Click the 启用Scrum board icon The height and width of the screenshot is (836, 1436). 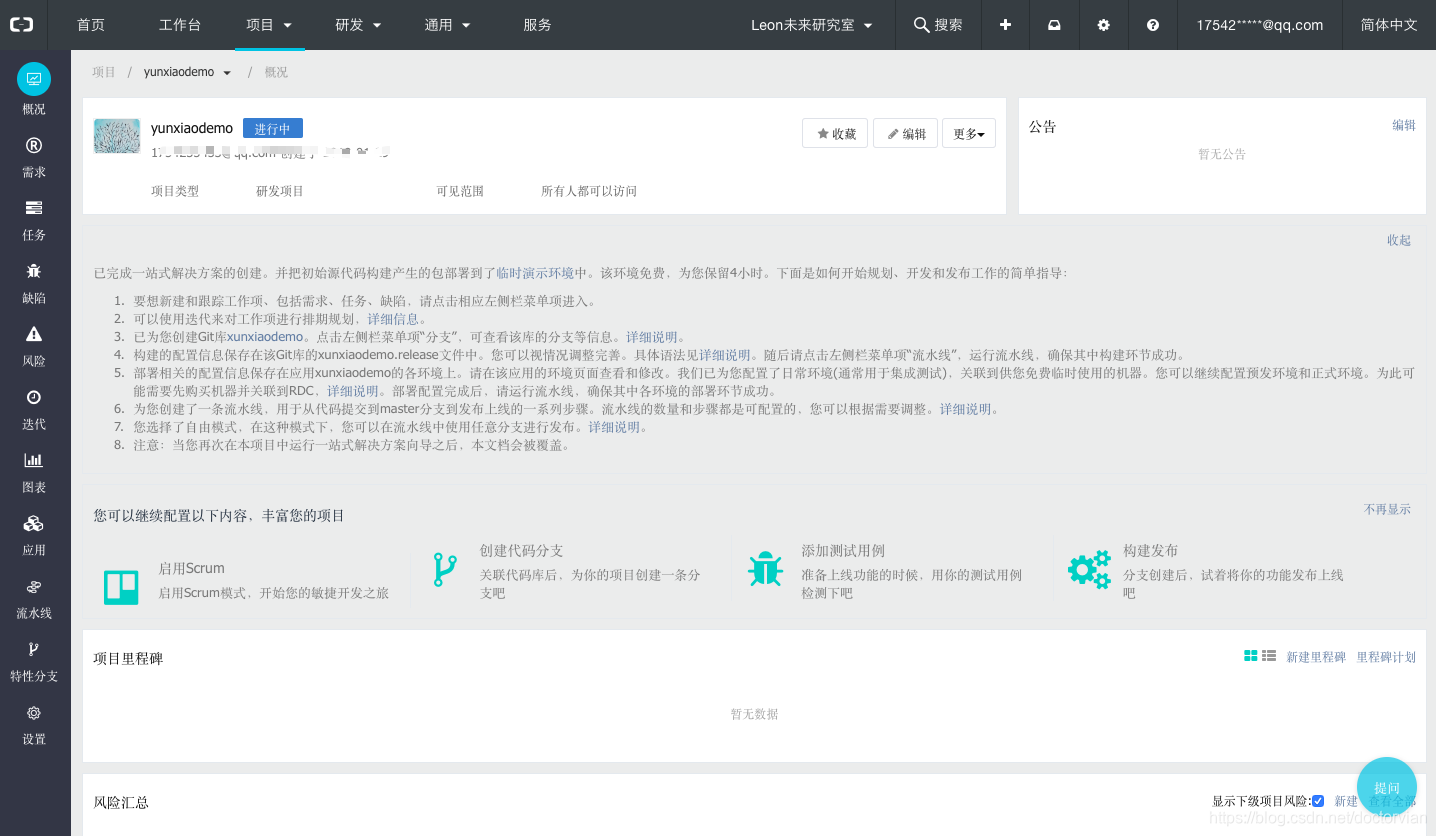point(121,587)
